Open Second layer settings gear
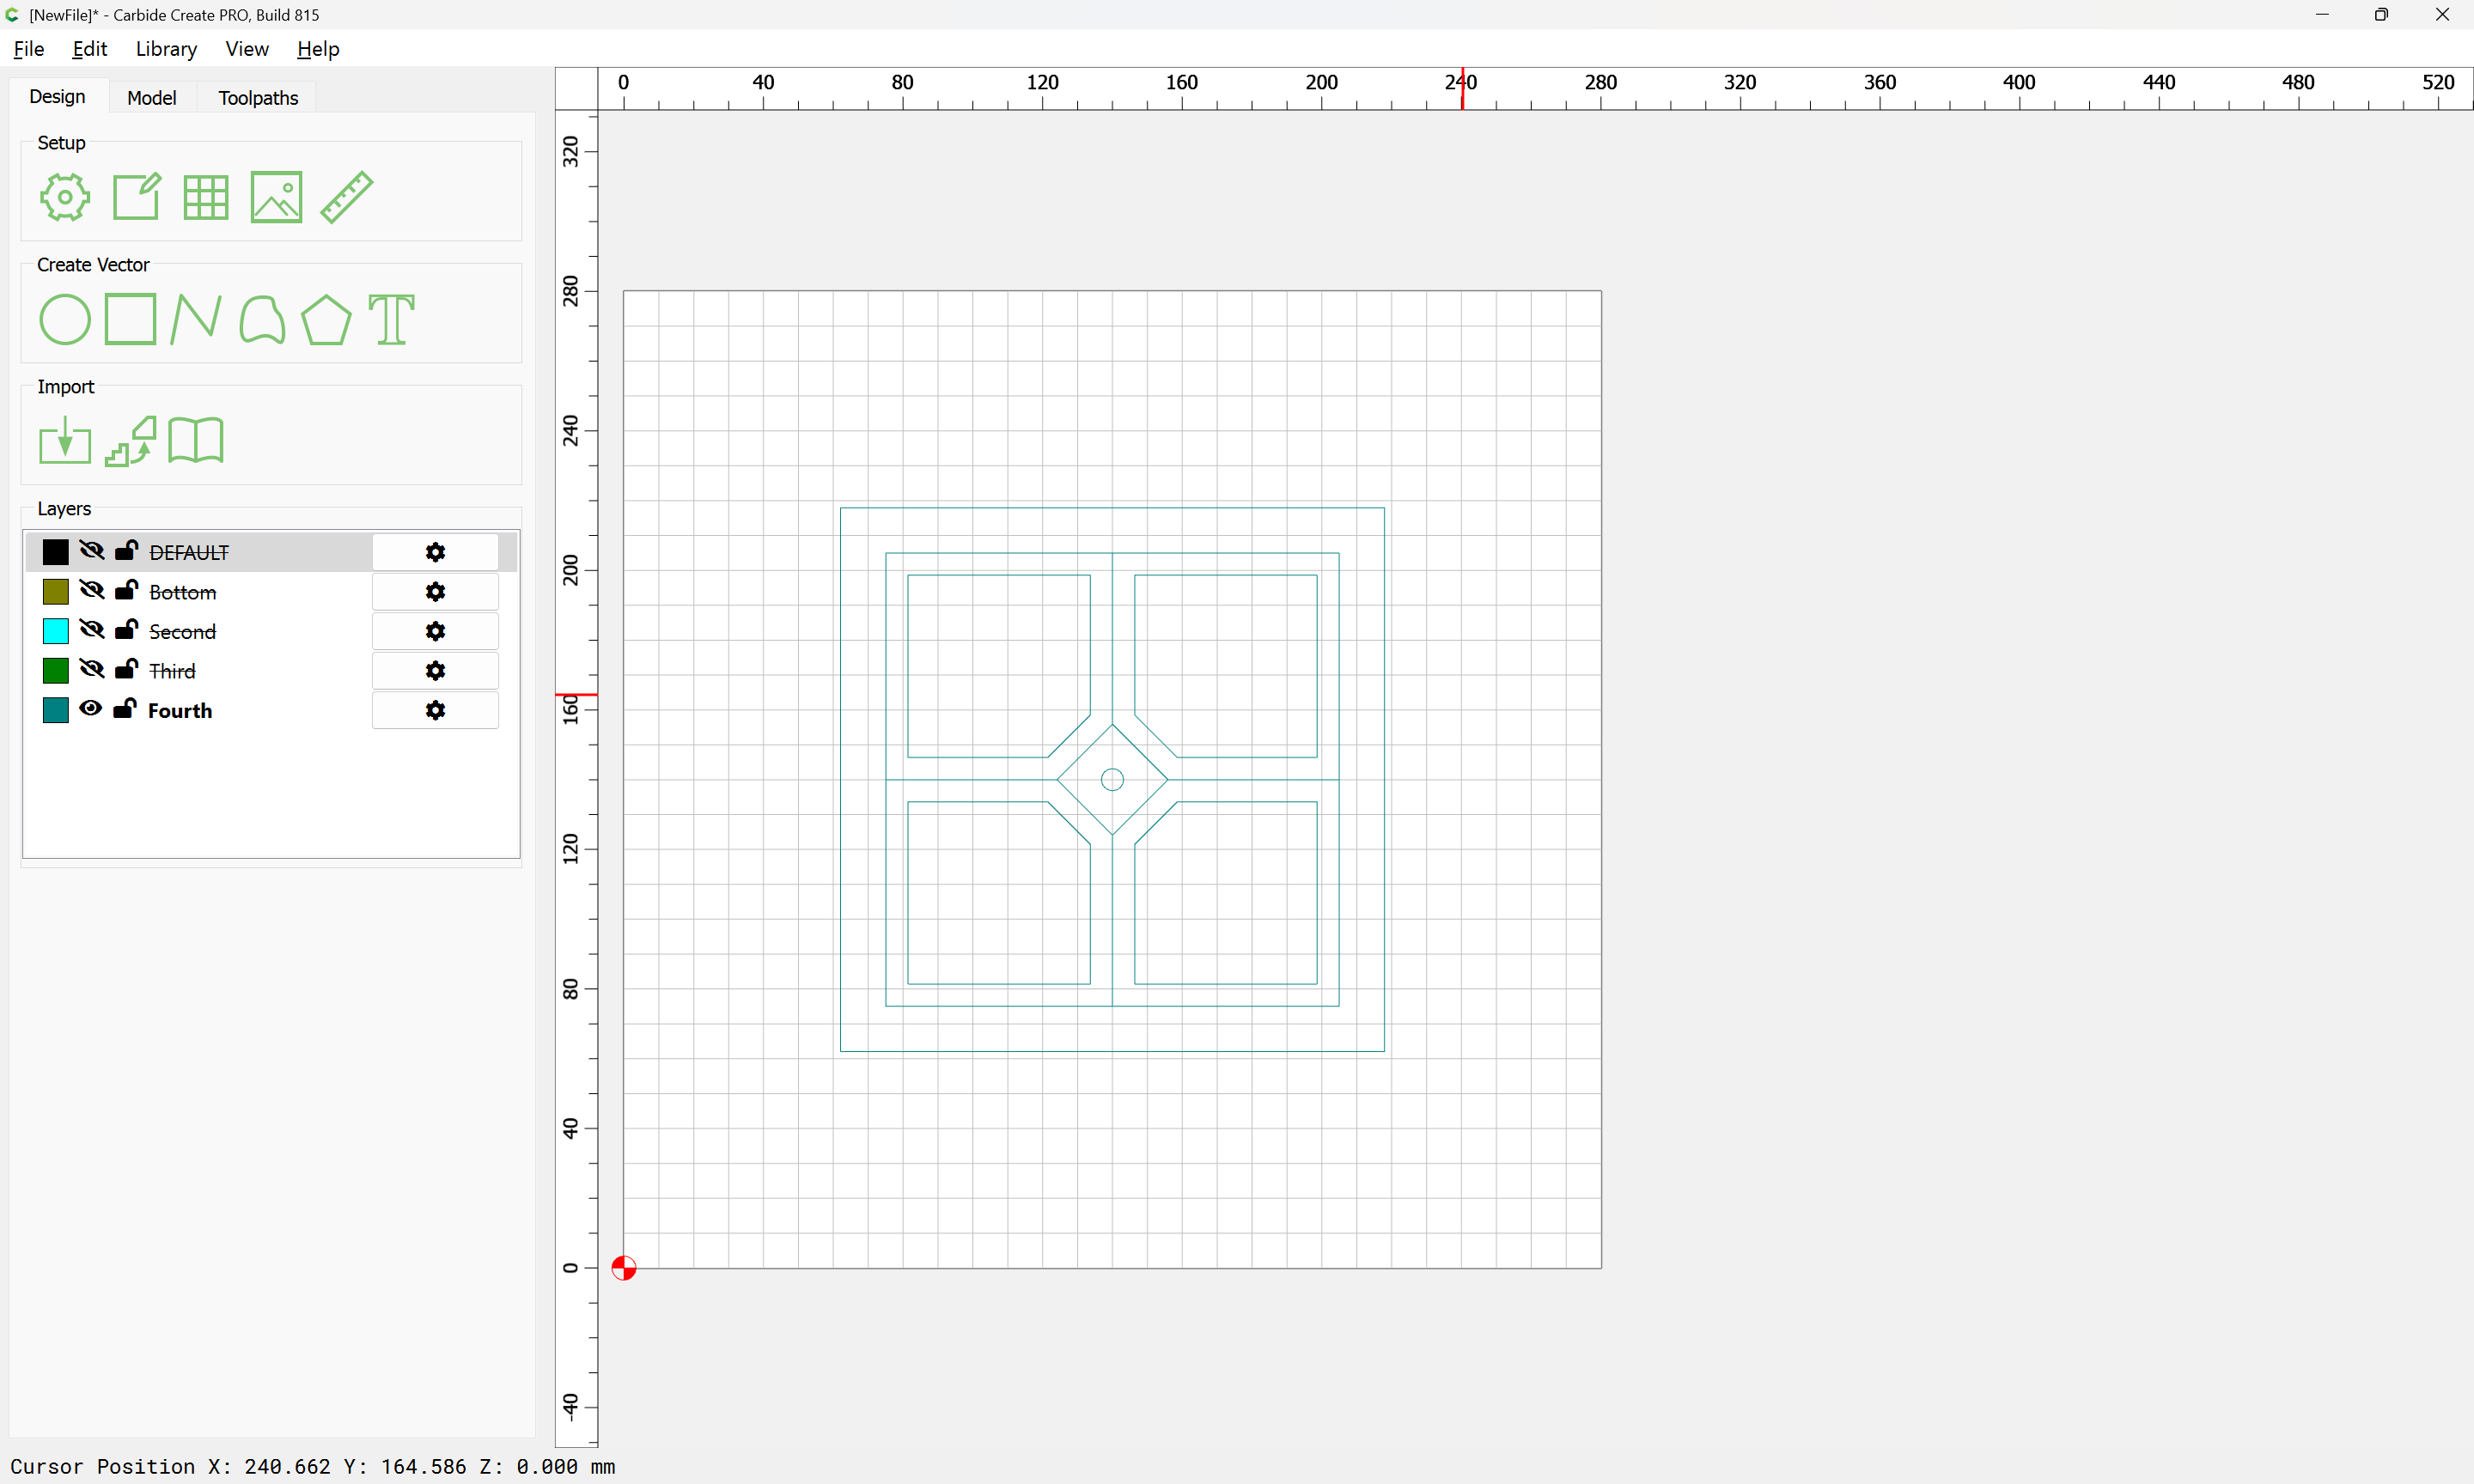This screenshot has width=2474, height=1484. coord(435,631)
